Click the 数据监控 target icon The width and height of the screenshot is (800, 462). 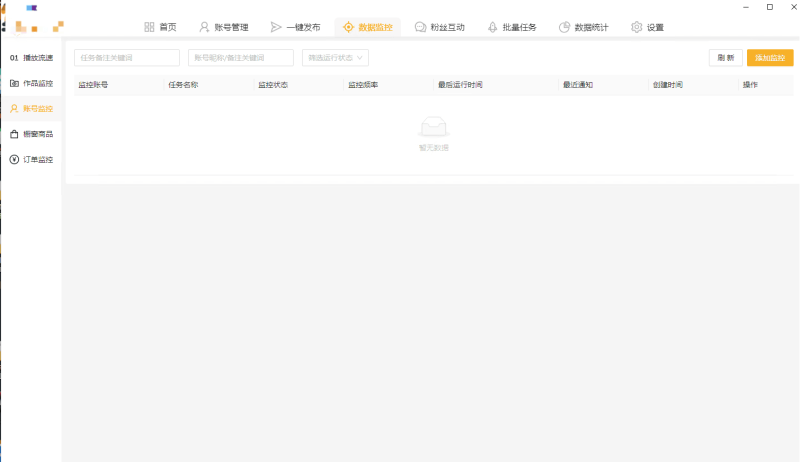[x=348, y=27]
